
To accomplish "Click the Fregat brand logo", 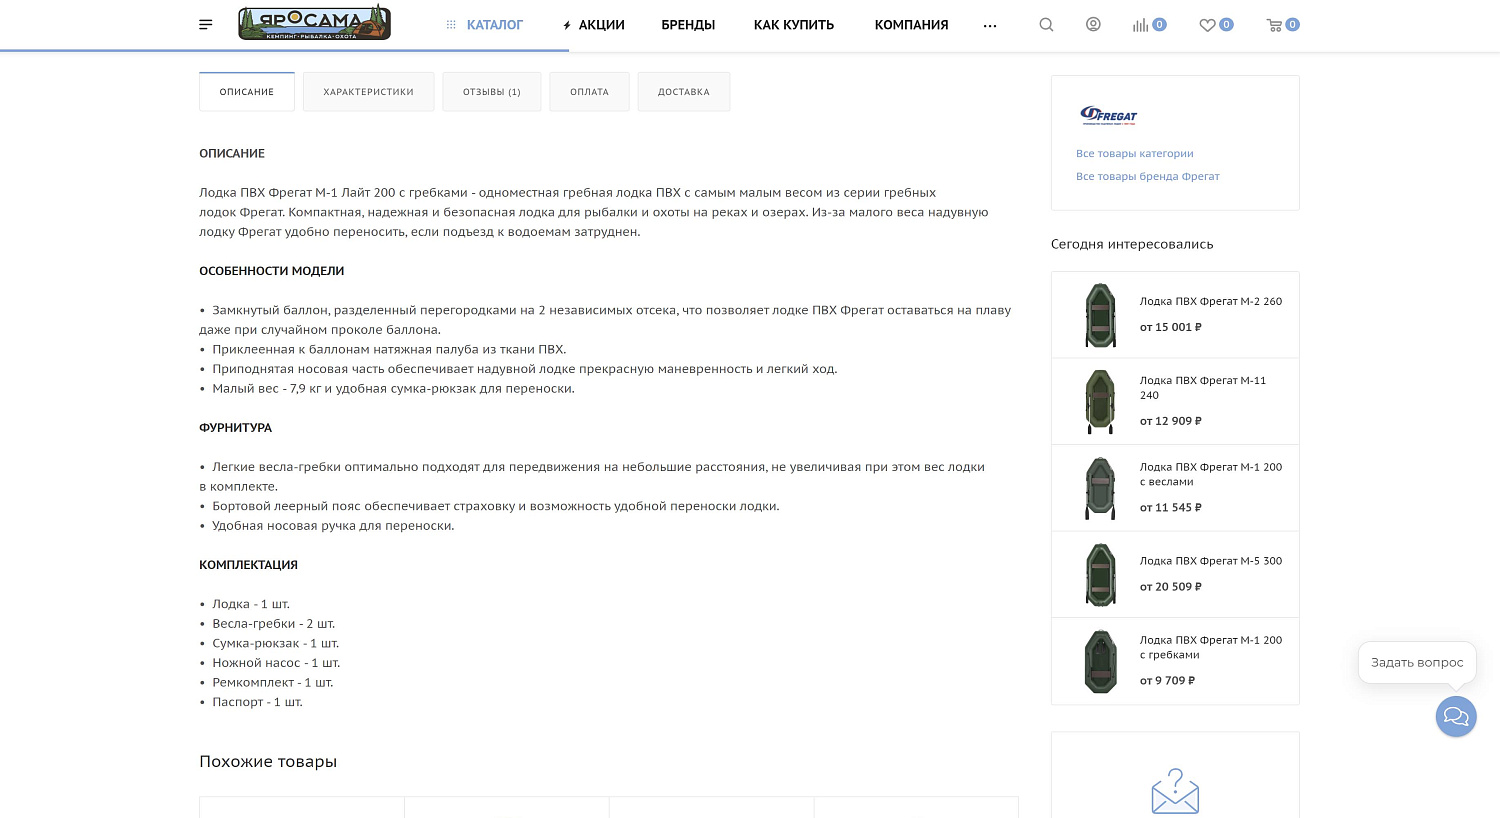I will coord(1109,116).
